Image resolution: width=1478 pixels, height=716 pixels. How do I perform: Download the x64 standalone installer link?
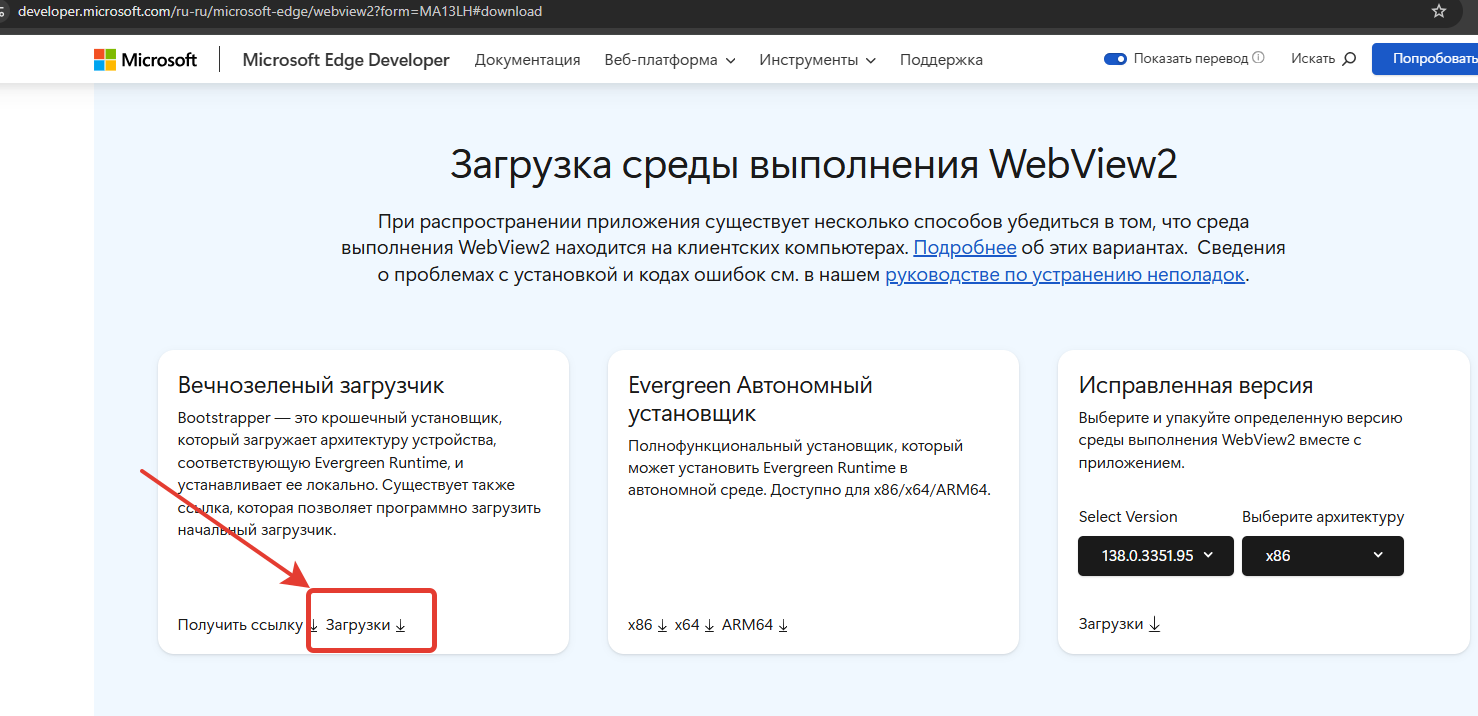695,625
